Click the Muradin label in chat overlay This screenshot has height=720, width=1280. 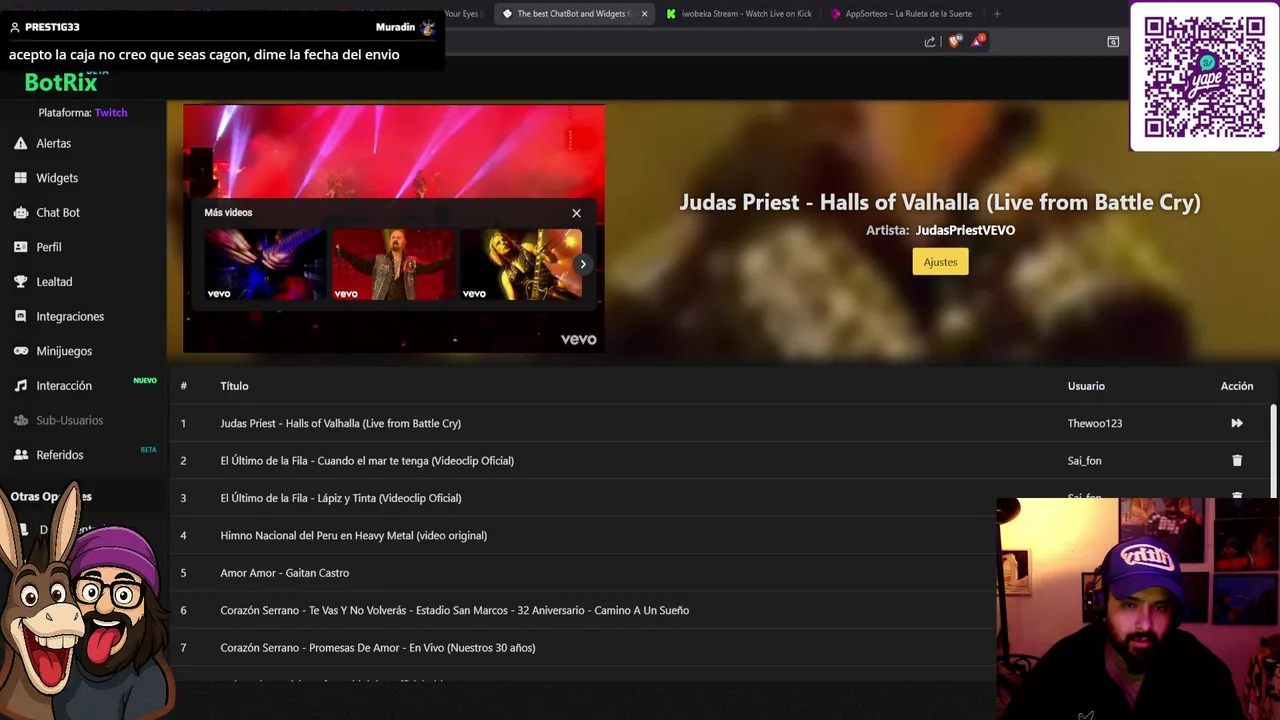tap(395, 27)
